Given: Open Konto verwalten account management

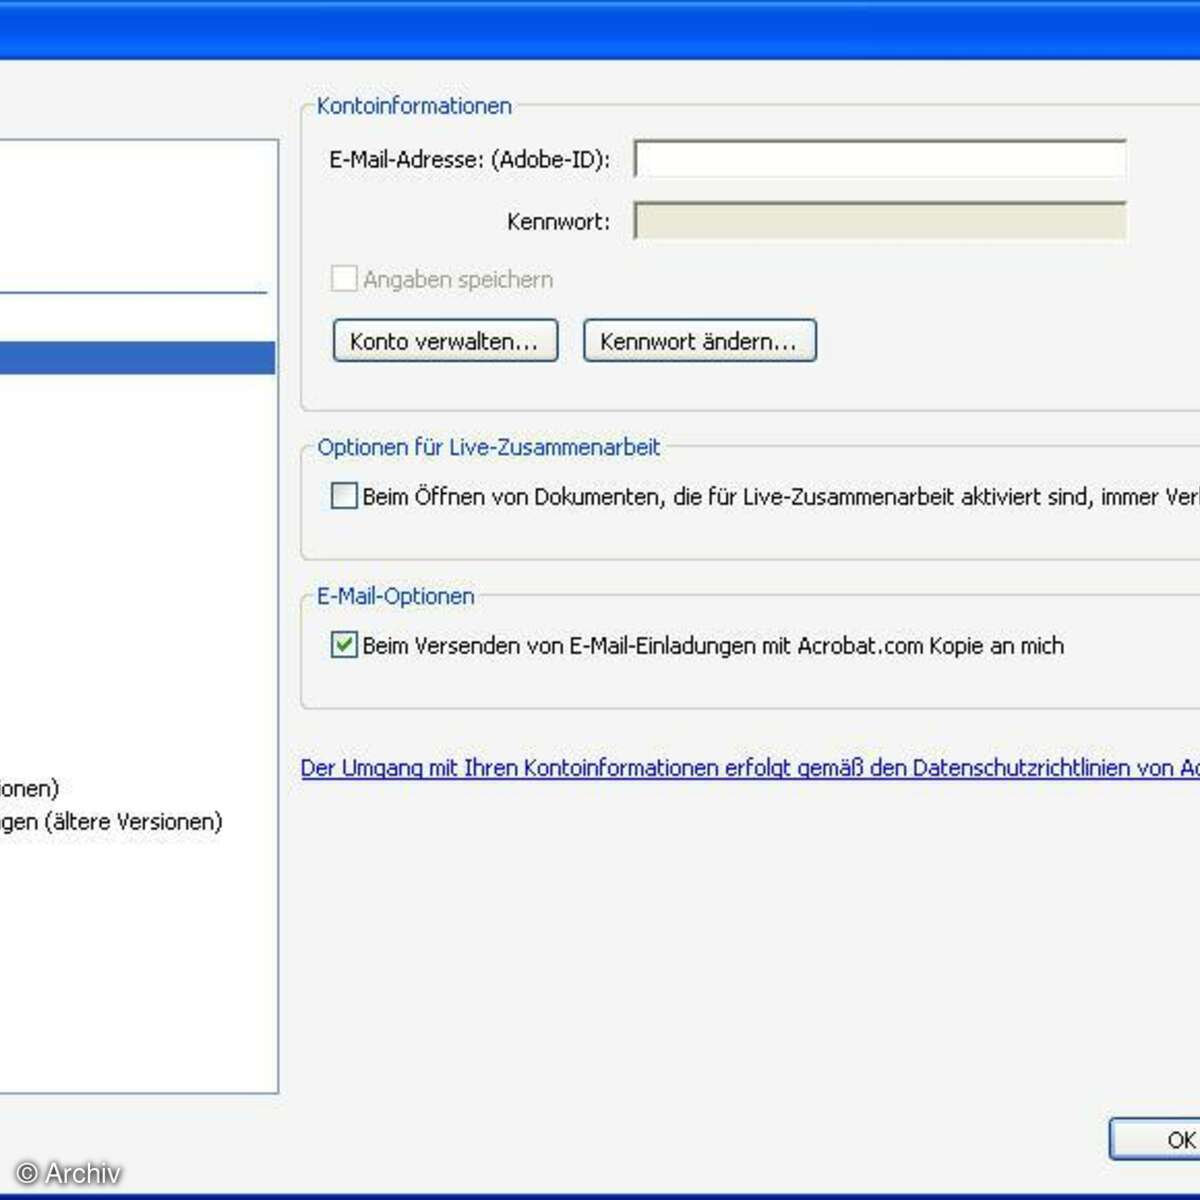Looking at the screenshot, I should click(x=445, y=341).
